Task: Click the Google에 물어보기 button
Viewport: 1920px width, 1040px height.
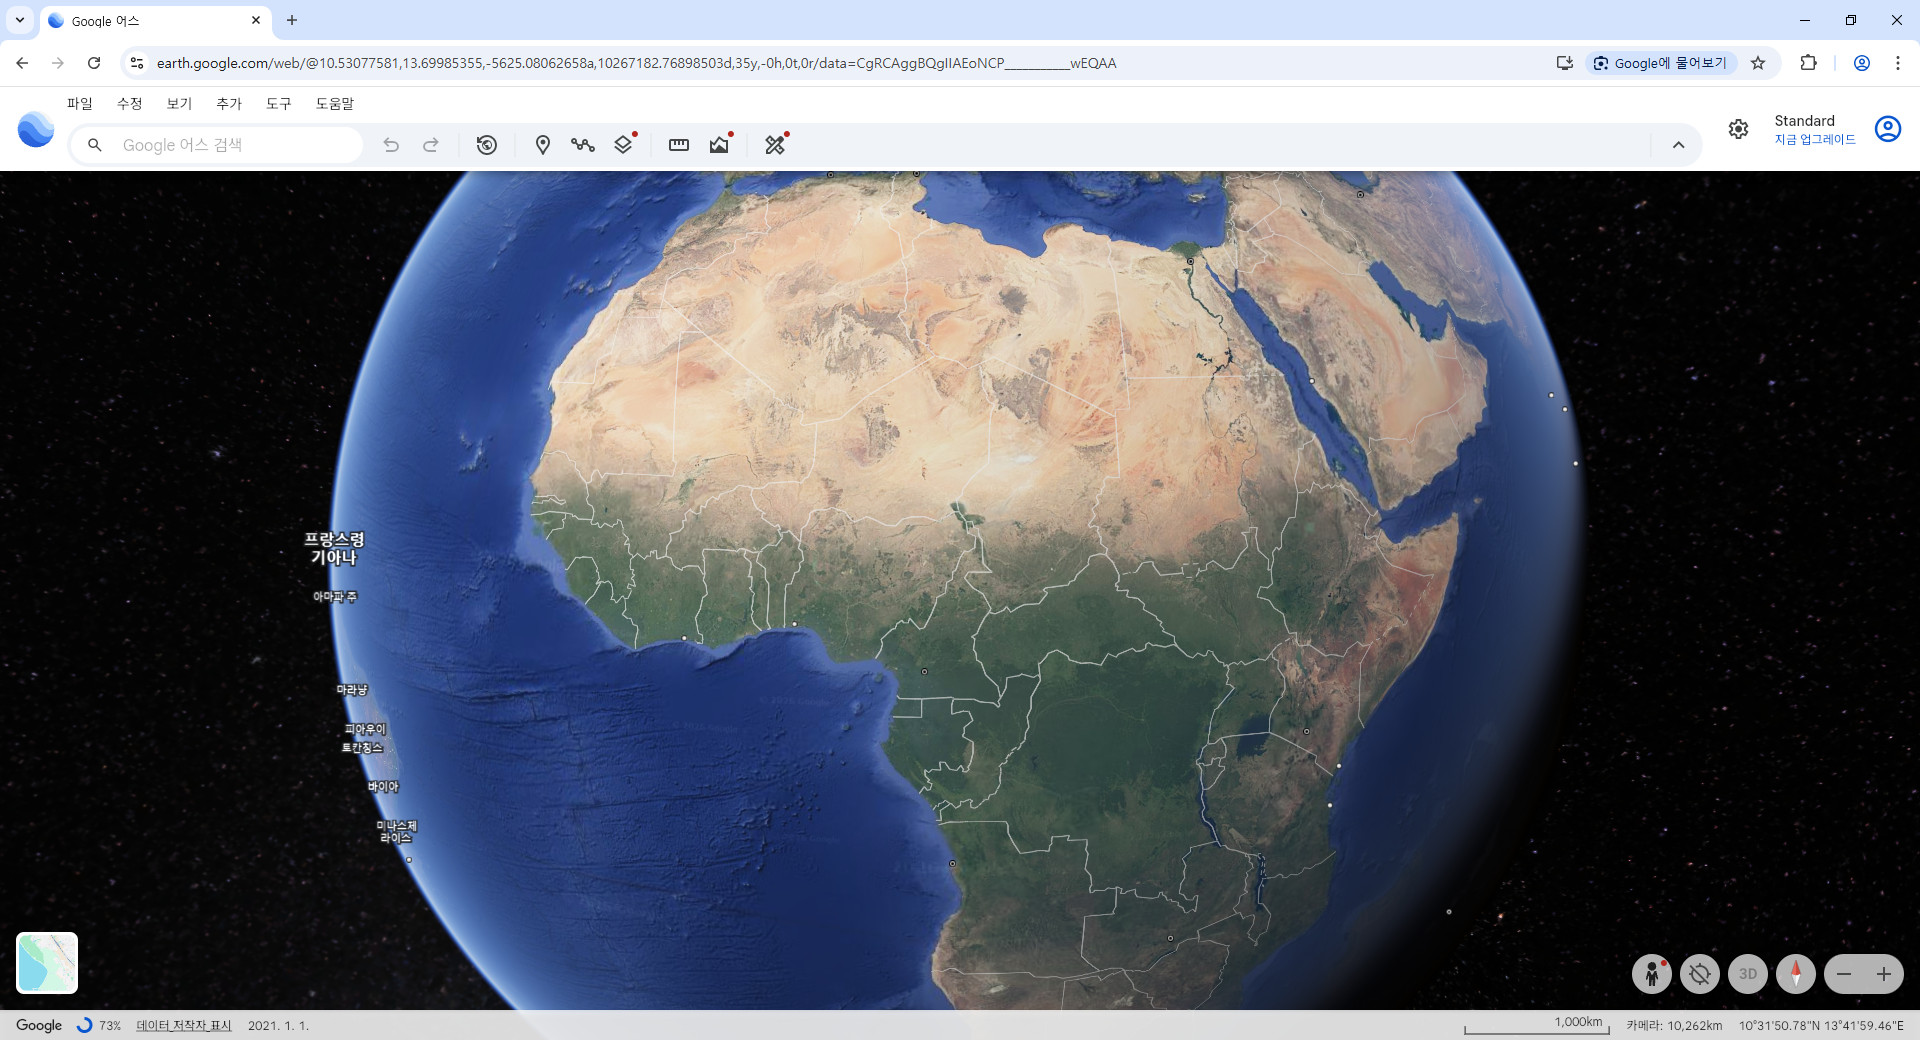Action: coord(1661,63)
